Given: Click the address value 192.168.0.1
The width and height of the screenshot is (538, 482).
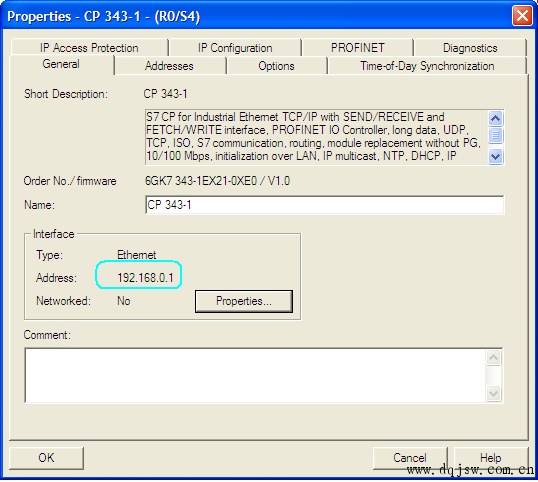Looking at the screenshot, I should [x=145, y=278].
